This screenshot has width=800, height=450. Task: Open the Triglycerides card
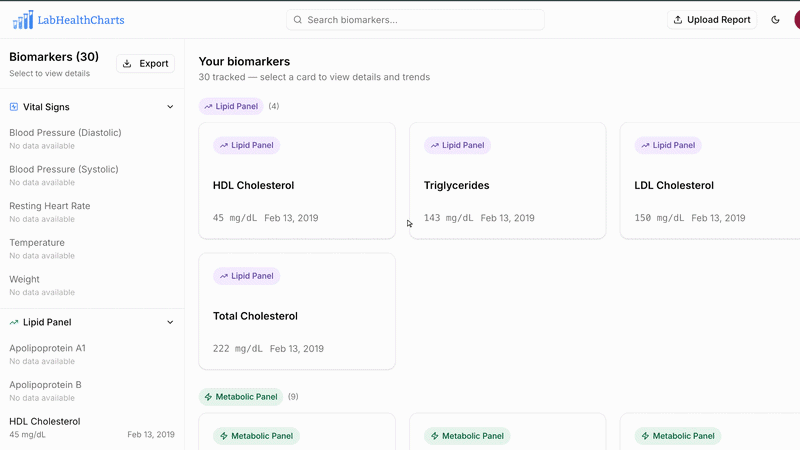click(x=508, y=181)
